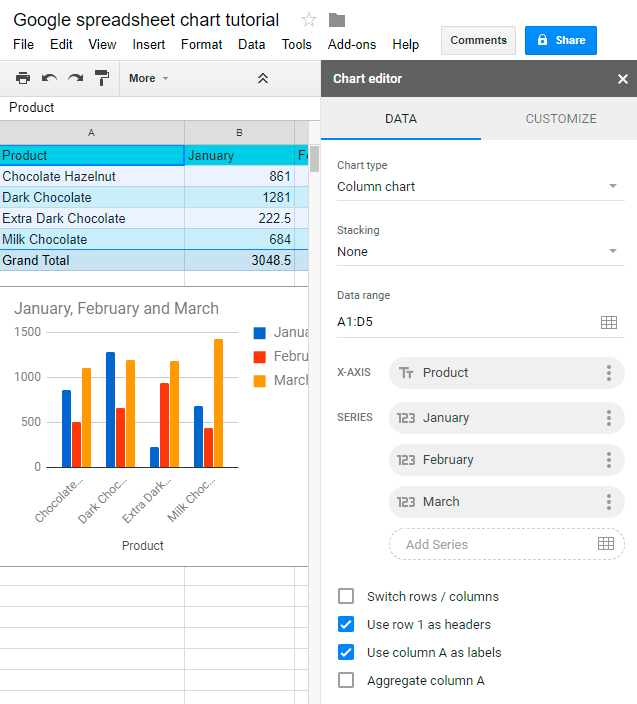Image resolution: width=637 pixels, height=704 pixels.
Task: Click the Milk Chocolate cell
Action: pos(92,239)
